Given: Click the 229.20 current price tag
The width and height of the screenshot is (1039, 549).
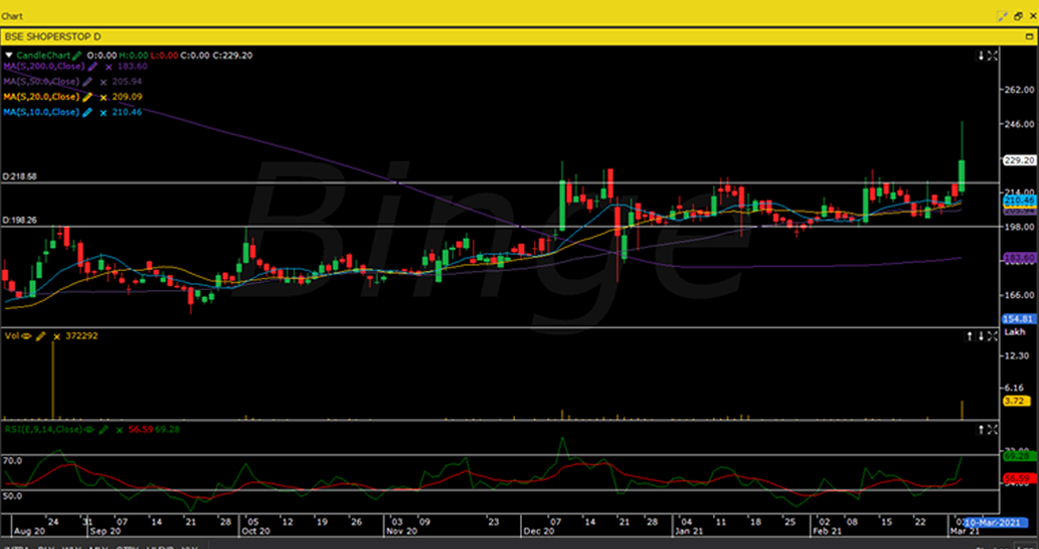Looking at the screenshot, I should pos(1020,160).
